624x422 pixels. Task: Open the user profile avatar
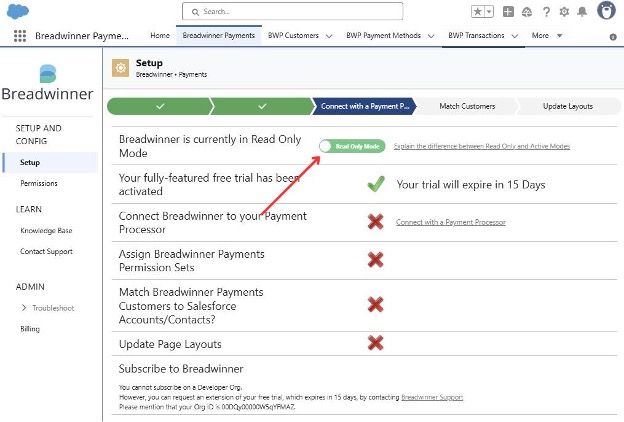coord(606,11)
